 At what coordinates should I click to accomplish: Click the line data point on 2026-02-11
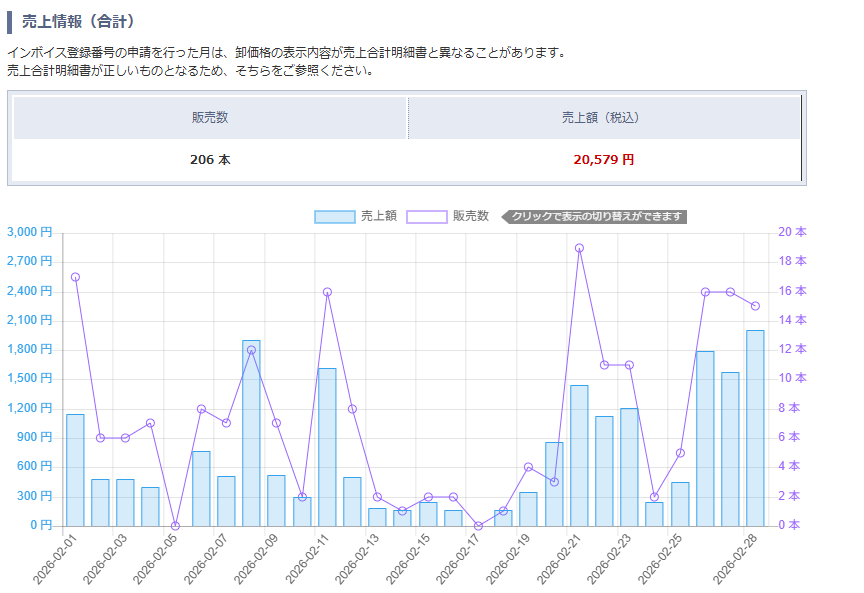[327, 292]
